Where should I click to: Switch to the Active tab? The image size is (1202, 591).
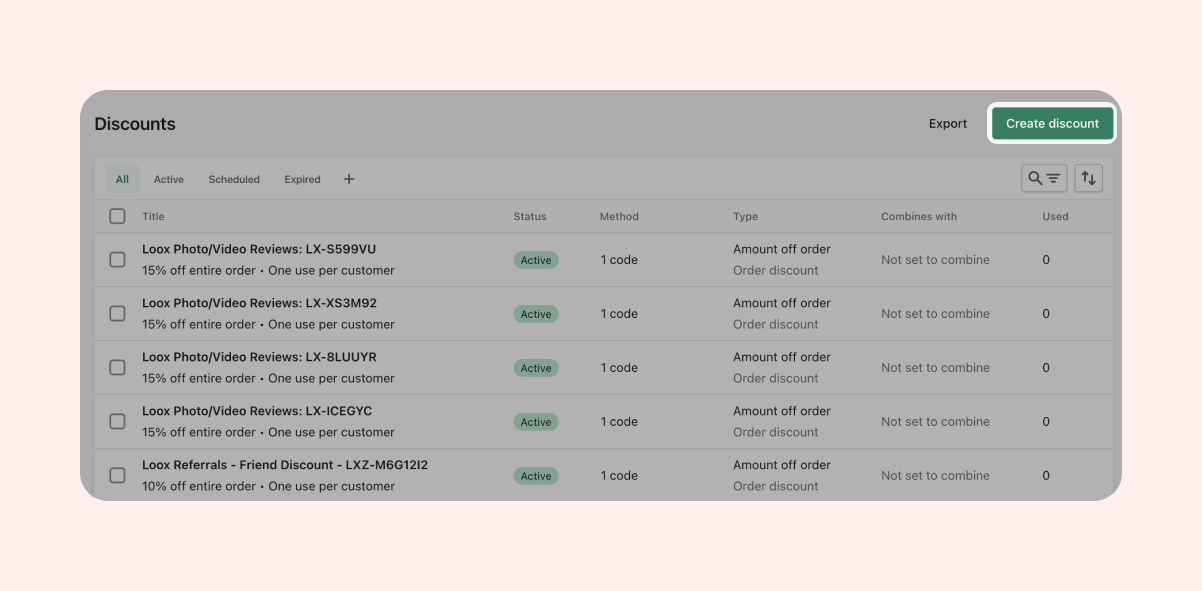click(169, 179)
